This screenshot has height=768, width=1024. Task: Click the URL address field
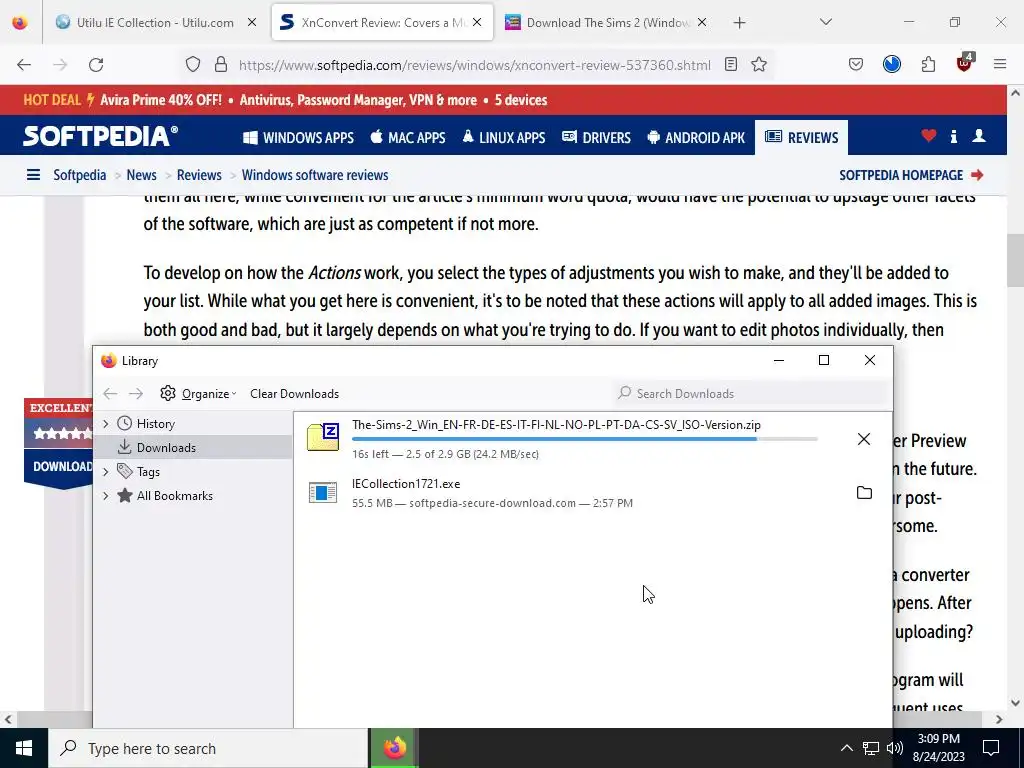(x=475, y=65)
